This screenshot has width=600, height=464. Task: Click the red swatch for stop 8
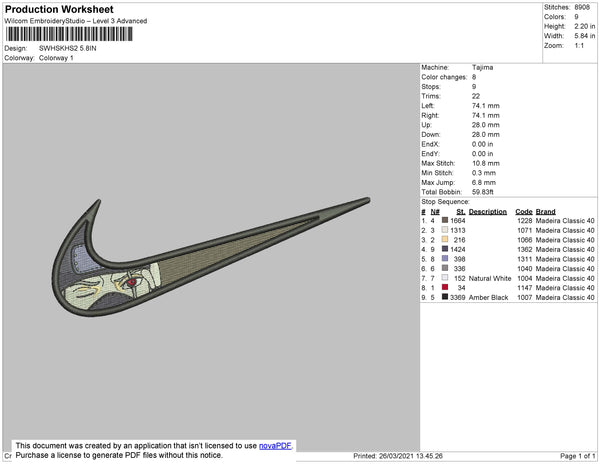(445, 287)
